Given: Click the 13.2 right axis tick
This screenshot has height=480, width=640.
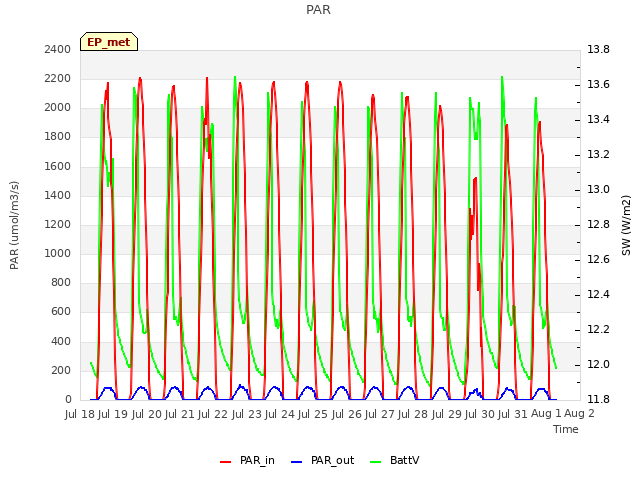Looking at the screenshot, I should (598, 155).
